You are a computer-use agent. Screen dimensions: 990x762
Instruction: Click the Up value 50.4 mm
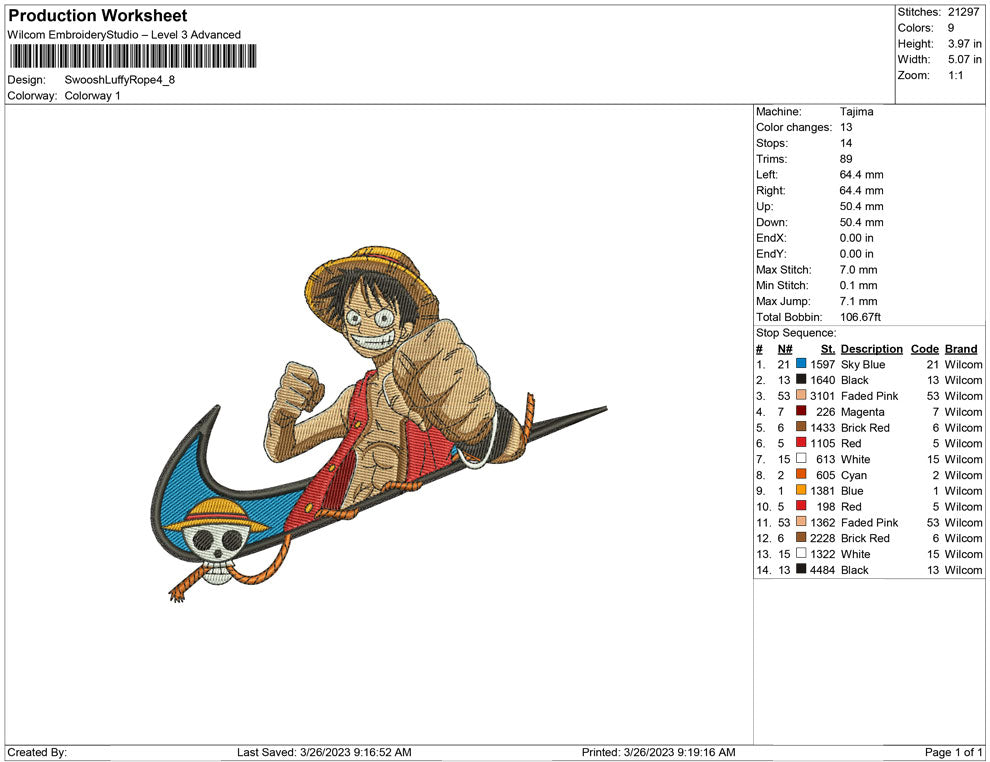point(861,206)
